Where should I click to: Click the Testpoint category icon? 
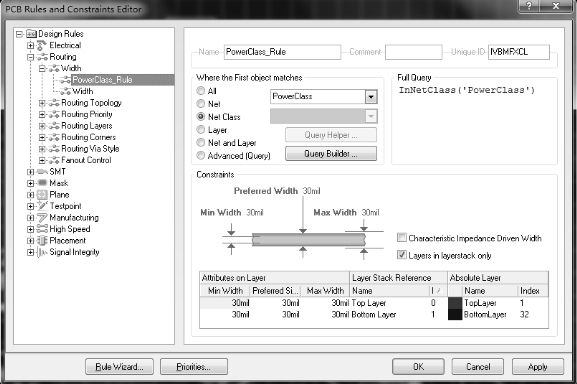click(42, 206)
